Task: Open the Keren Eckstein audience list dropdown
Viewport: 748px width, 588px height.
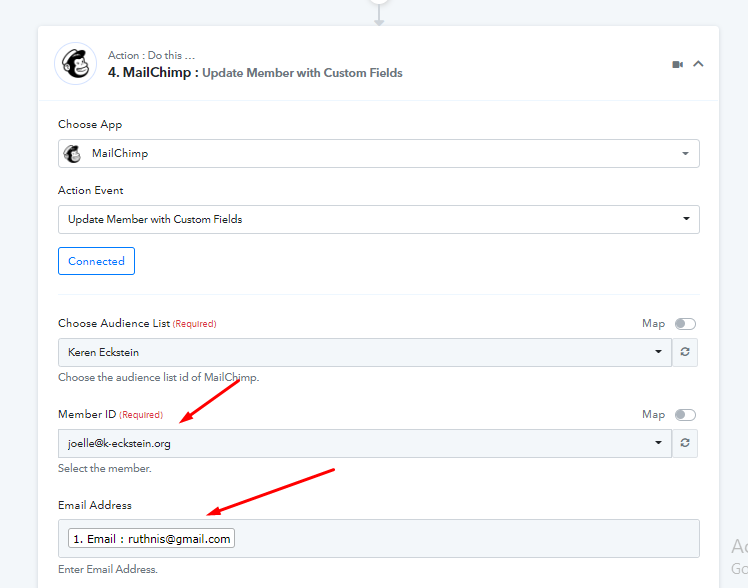Action: [x=365, y=352]
